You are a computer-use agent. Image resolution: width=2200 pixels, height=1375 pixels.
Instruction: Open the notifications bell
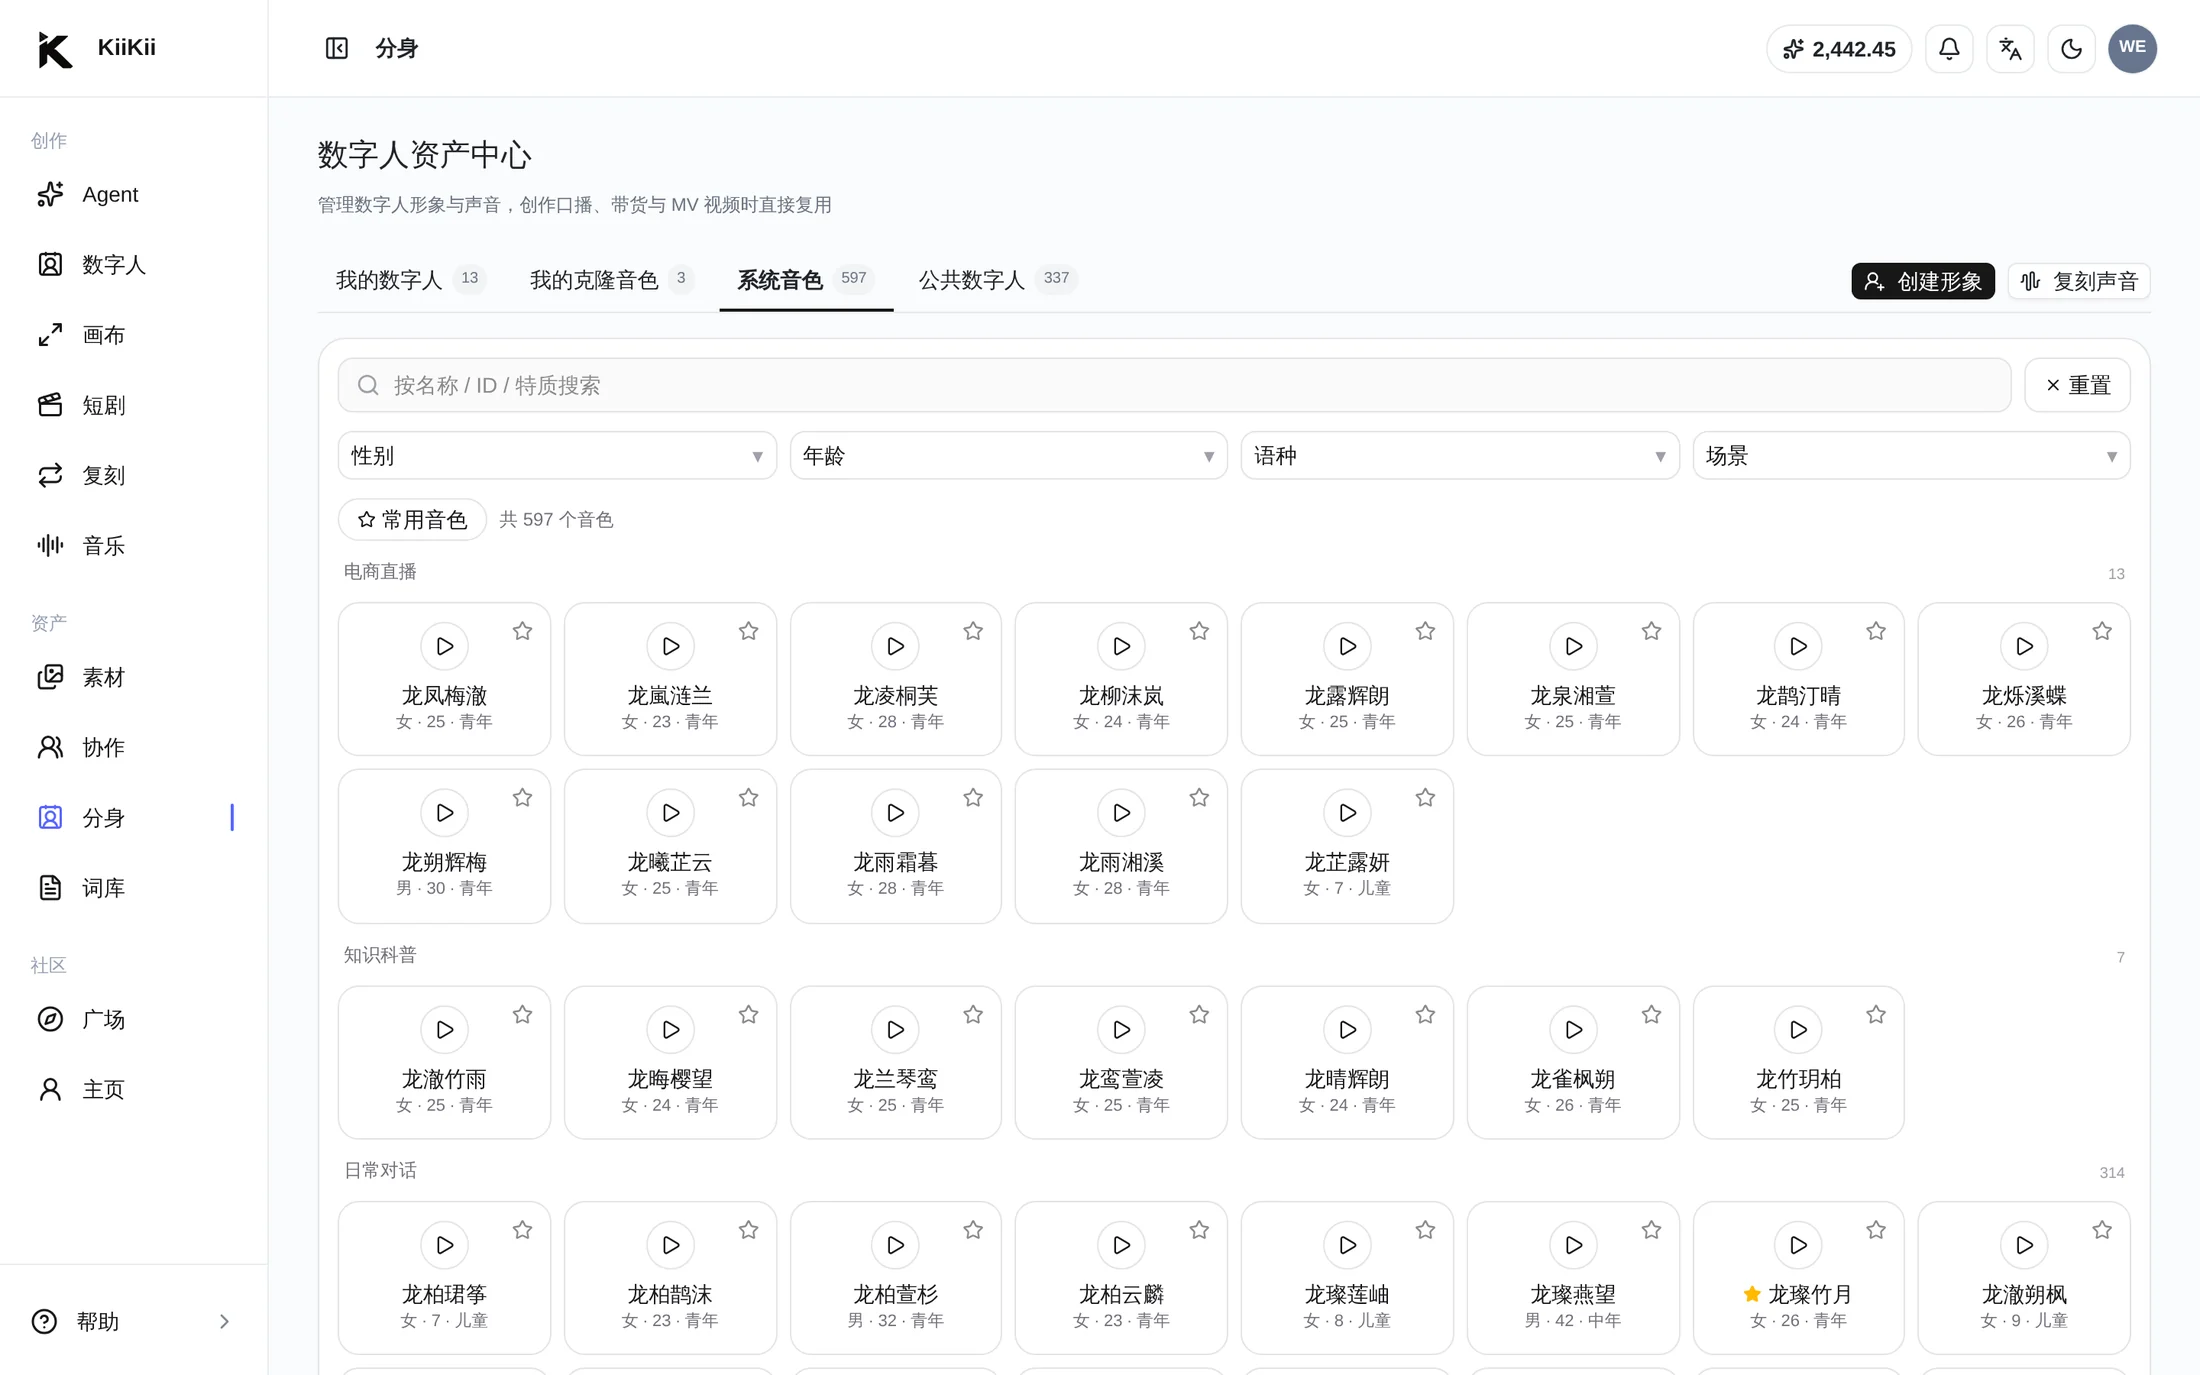[1949, 48]
